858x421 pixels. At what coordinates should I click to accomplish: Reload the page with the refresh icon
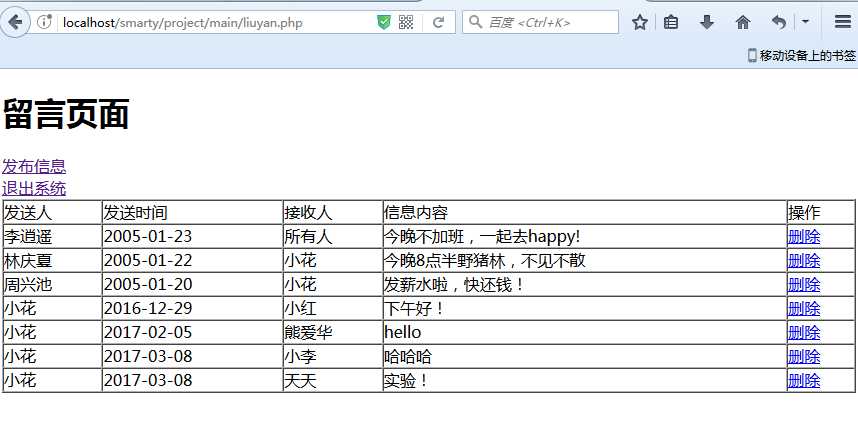coord(438,22)
